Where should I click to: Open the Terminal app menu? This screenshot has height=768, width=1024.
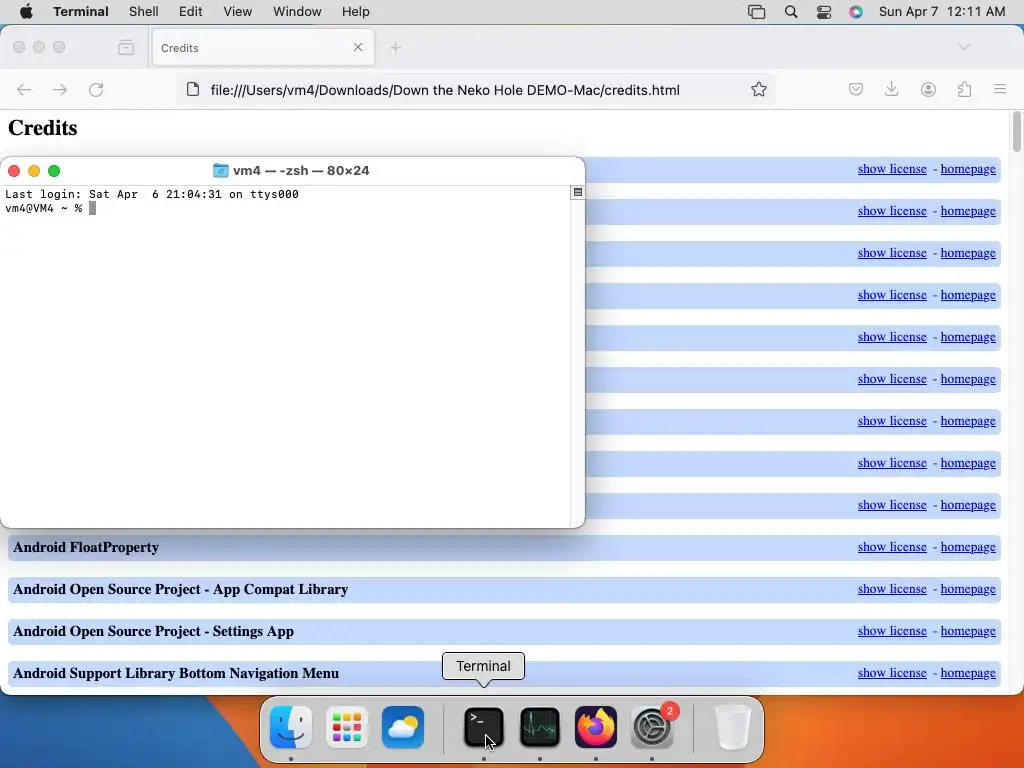click(x=81, y=12)
